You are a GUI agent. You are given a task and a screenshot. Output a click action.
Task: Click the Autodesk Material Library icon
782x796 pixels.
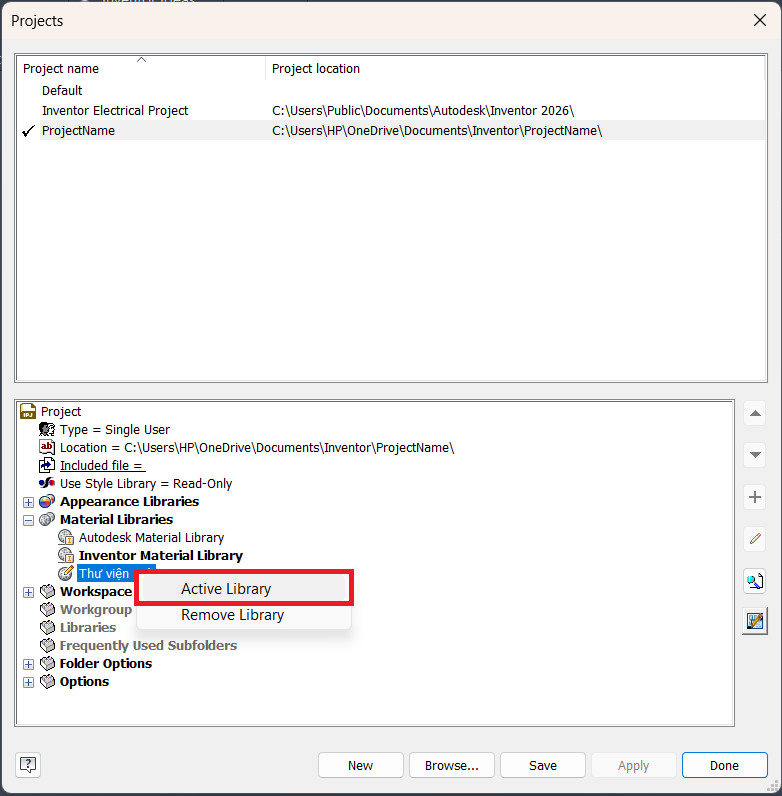coord(66,537)
